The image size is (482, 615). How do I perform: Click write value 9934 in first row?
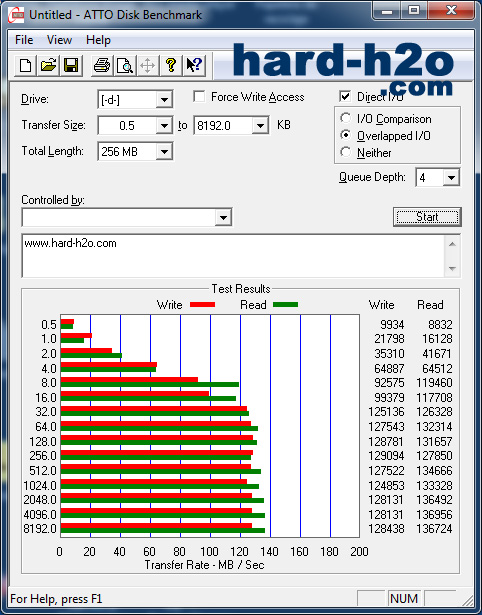tap(392, 325)
